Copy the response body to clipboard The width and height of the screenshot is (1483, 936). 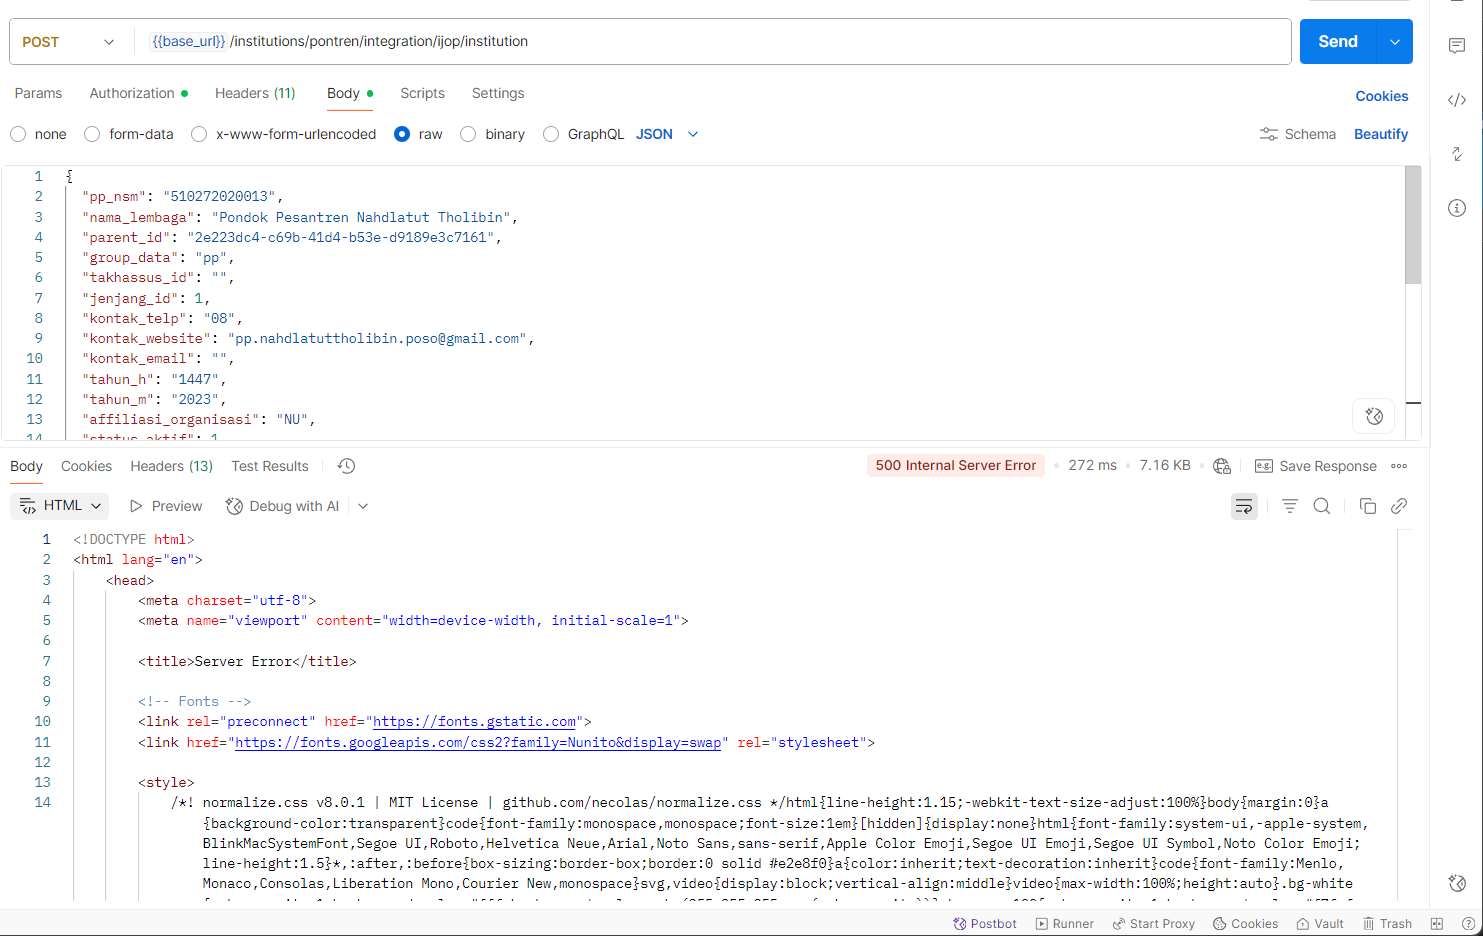[1367, 506]
